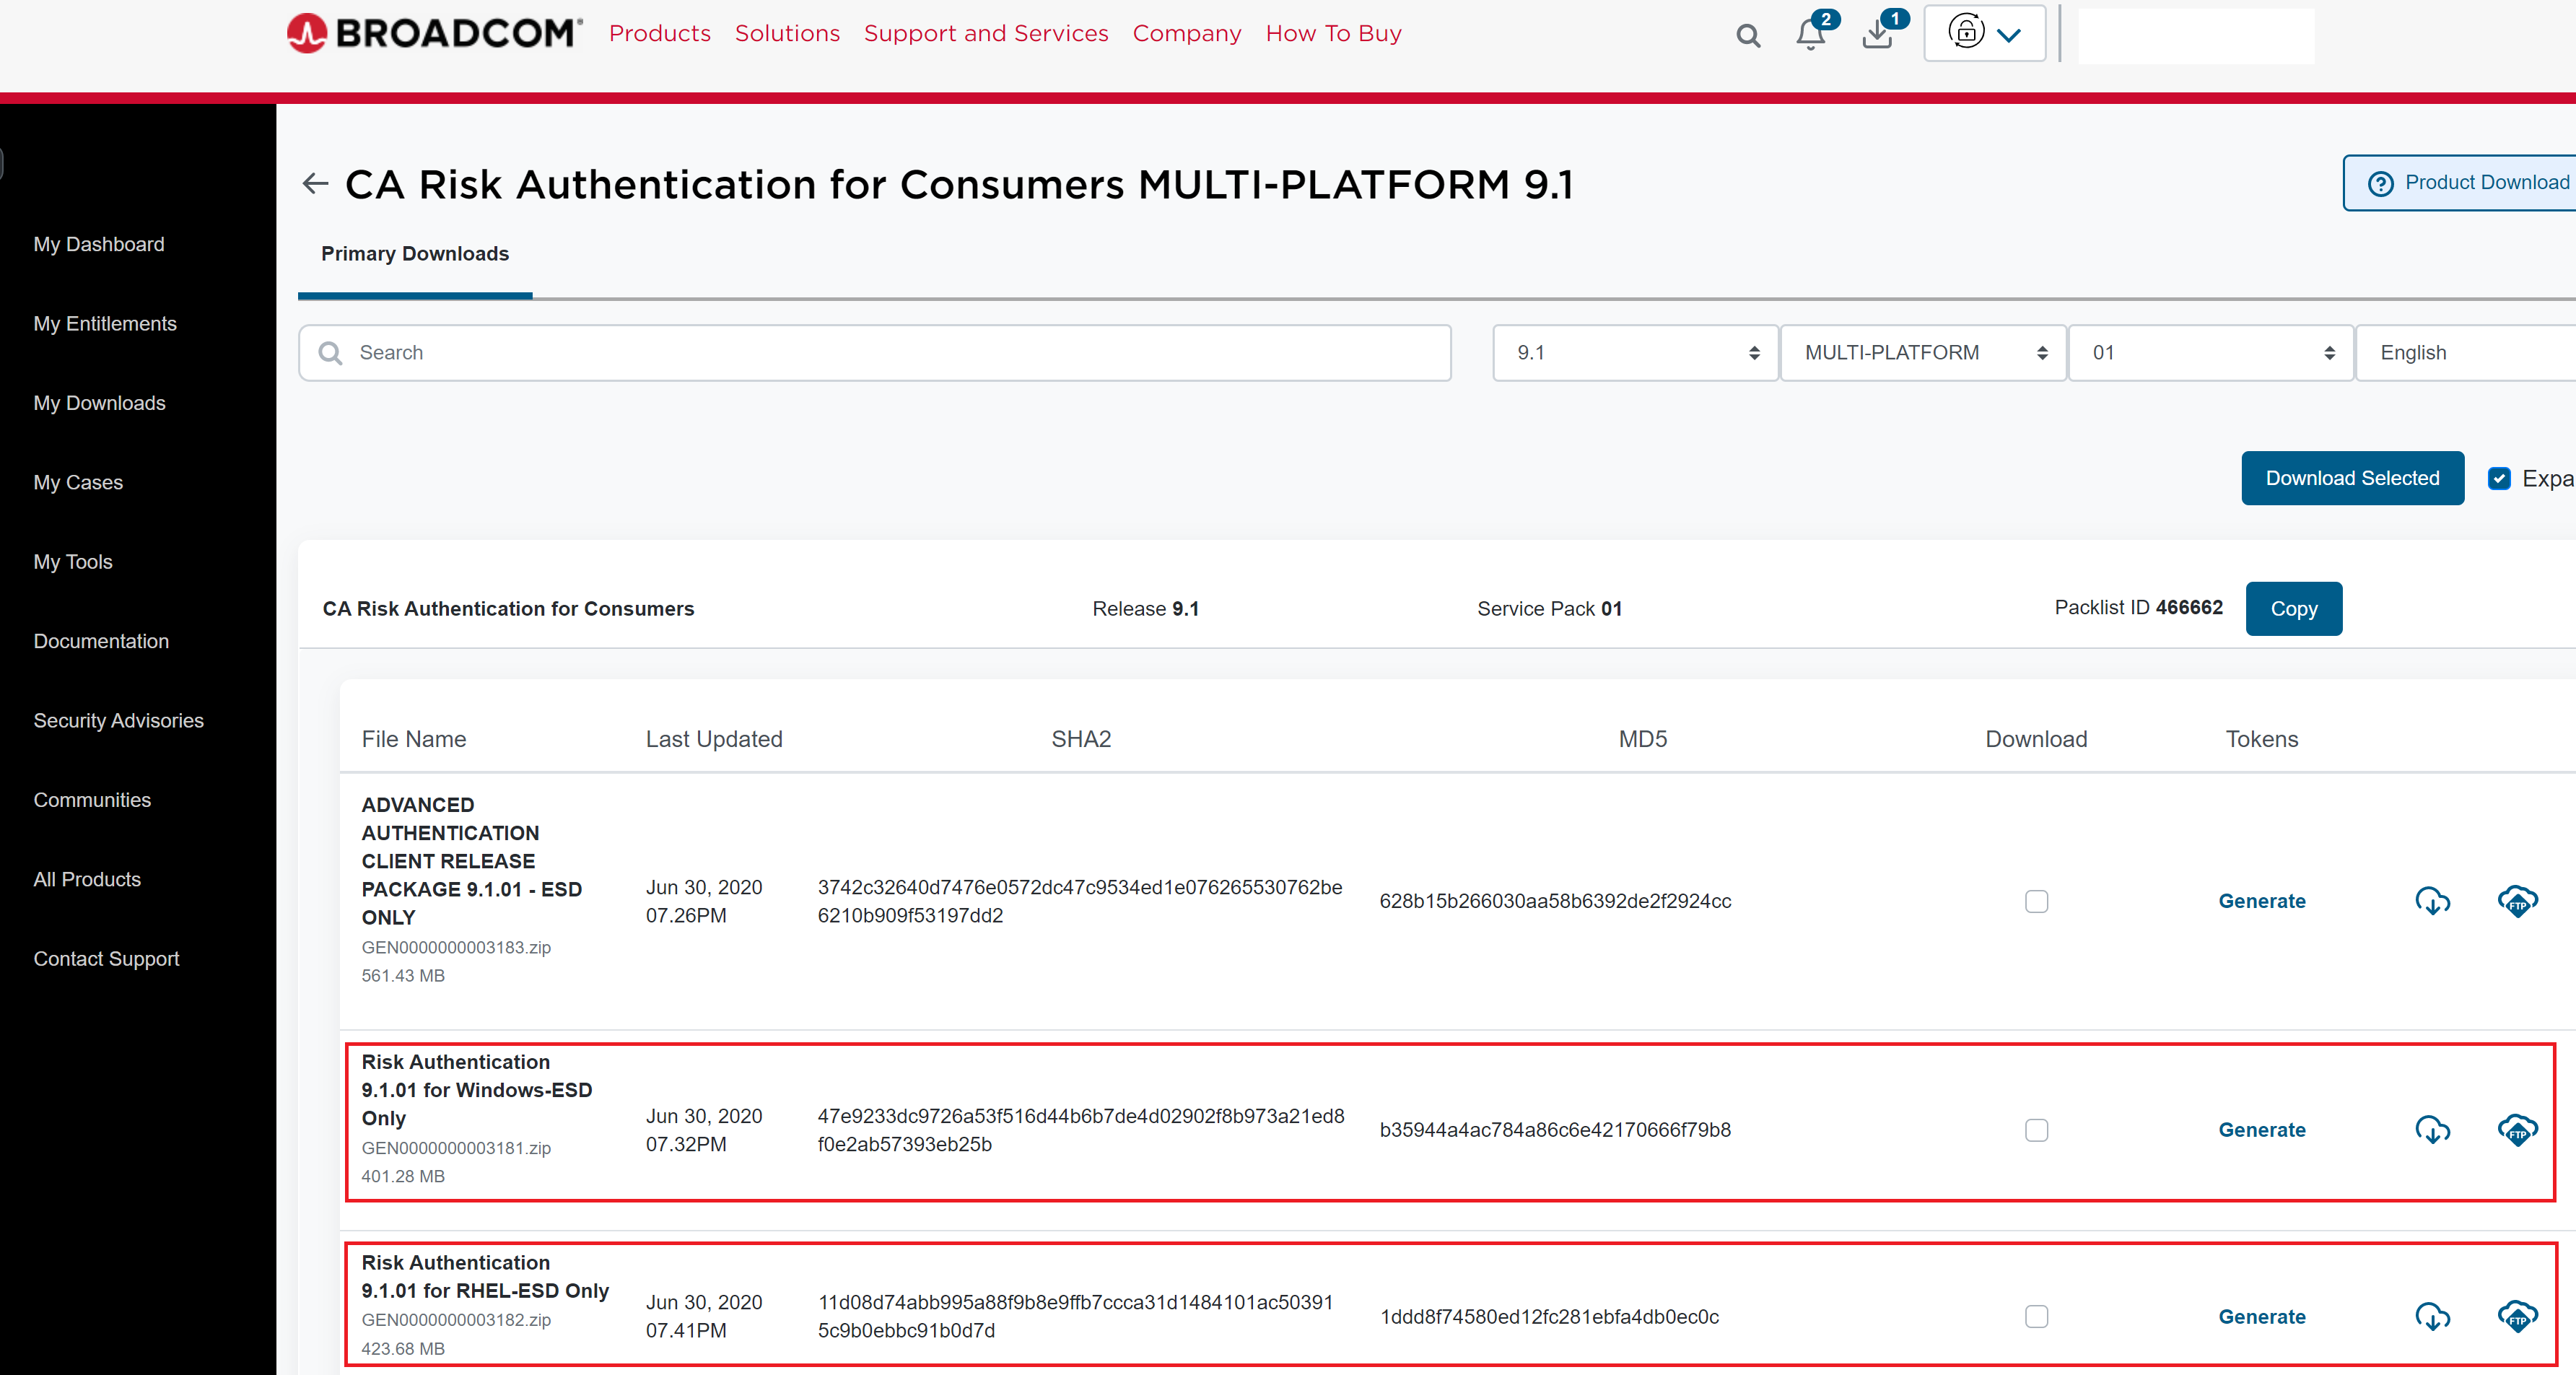Open the download queue icon in header

tap(1877, 35)
